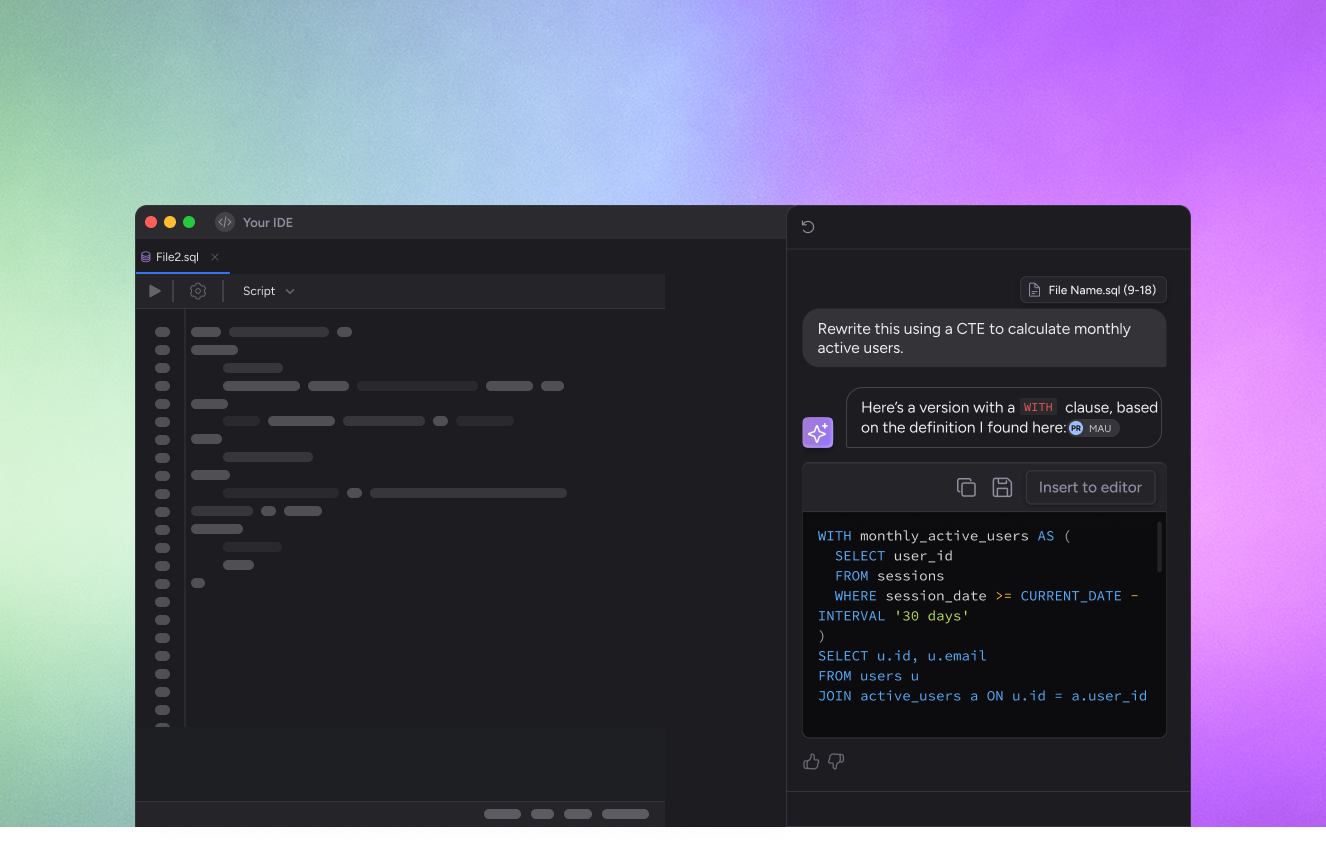Expand the Script dropdown
Screen dimensions: 1326x853
coord(268,291)
